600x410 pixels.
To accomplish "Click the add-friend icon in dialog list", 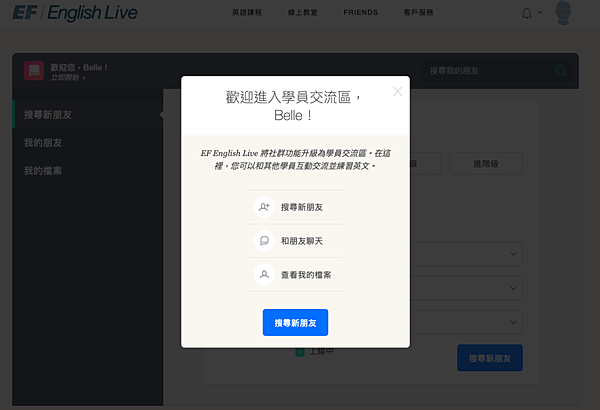I will click(264, 207).
